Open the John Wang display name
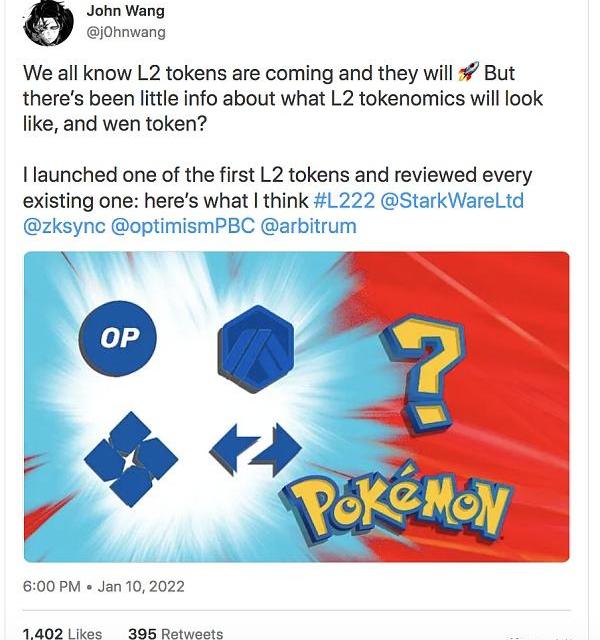Screen dimensions: 600x640 pos(125,11)
